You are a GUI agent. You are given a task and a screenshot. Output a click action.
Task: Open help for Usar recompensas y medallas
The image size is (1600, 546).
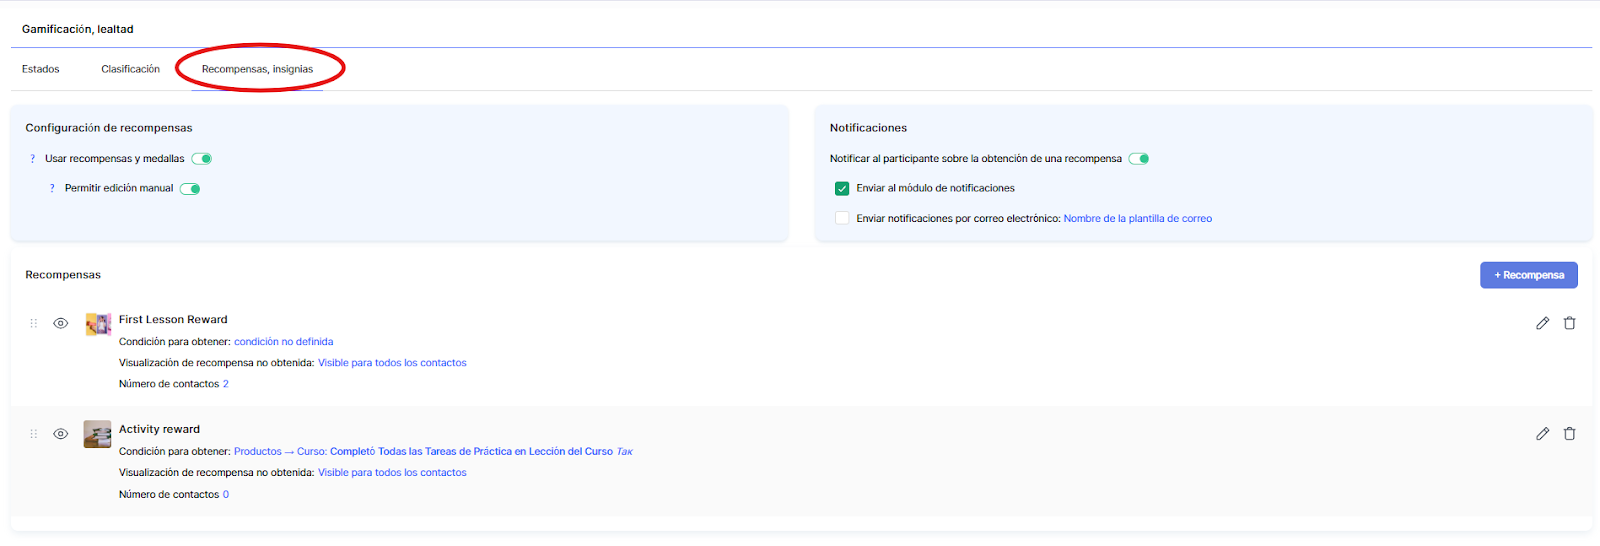click(x=33, y=159)
